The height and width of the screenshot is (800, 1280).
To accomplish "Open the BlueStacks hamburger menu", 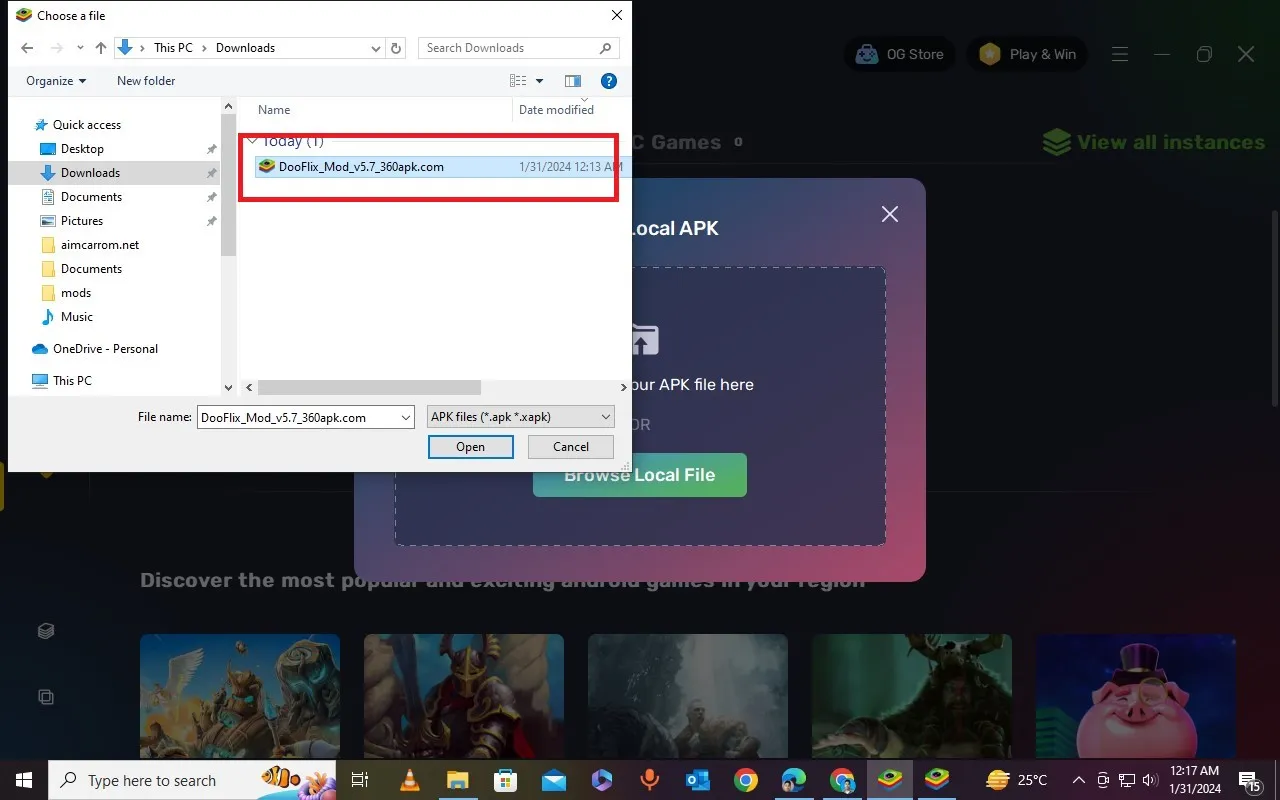I will tap(1120, 54).
